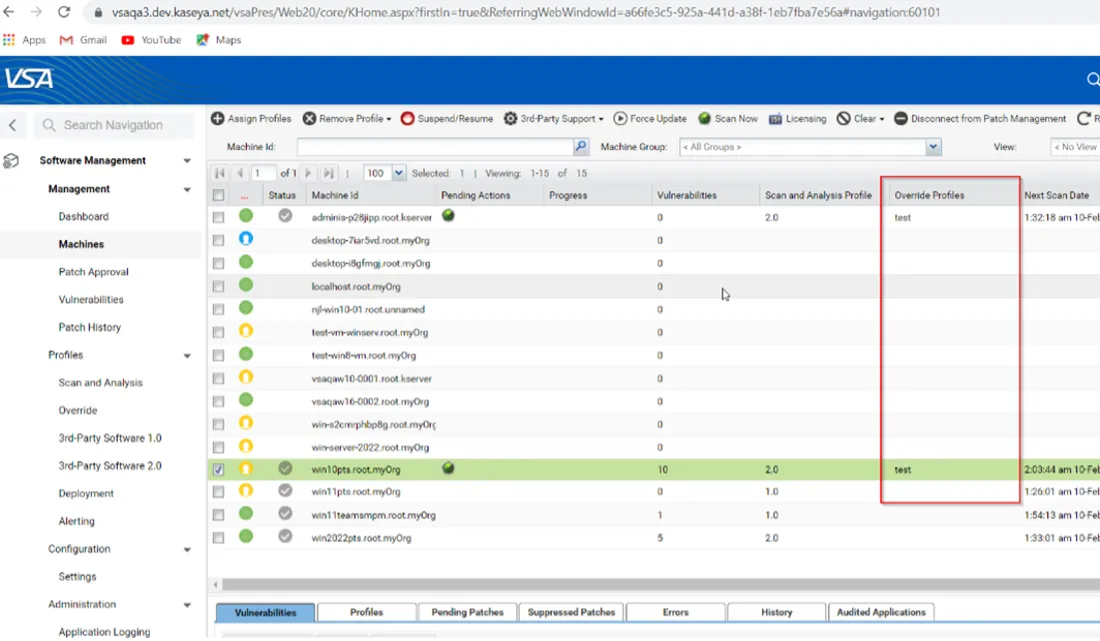Expand the Remove Profile dropdown menu
1100x641 pixels.
tap(388, 119)
